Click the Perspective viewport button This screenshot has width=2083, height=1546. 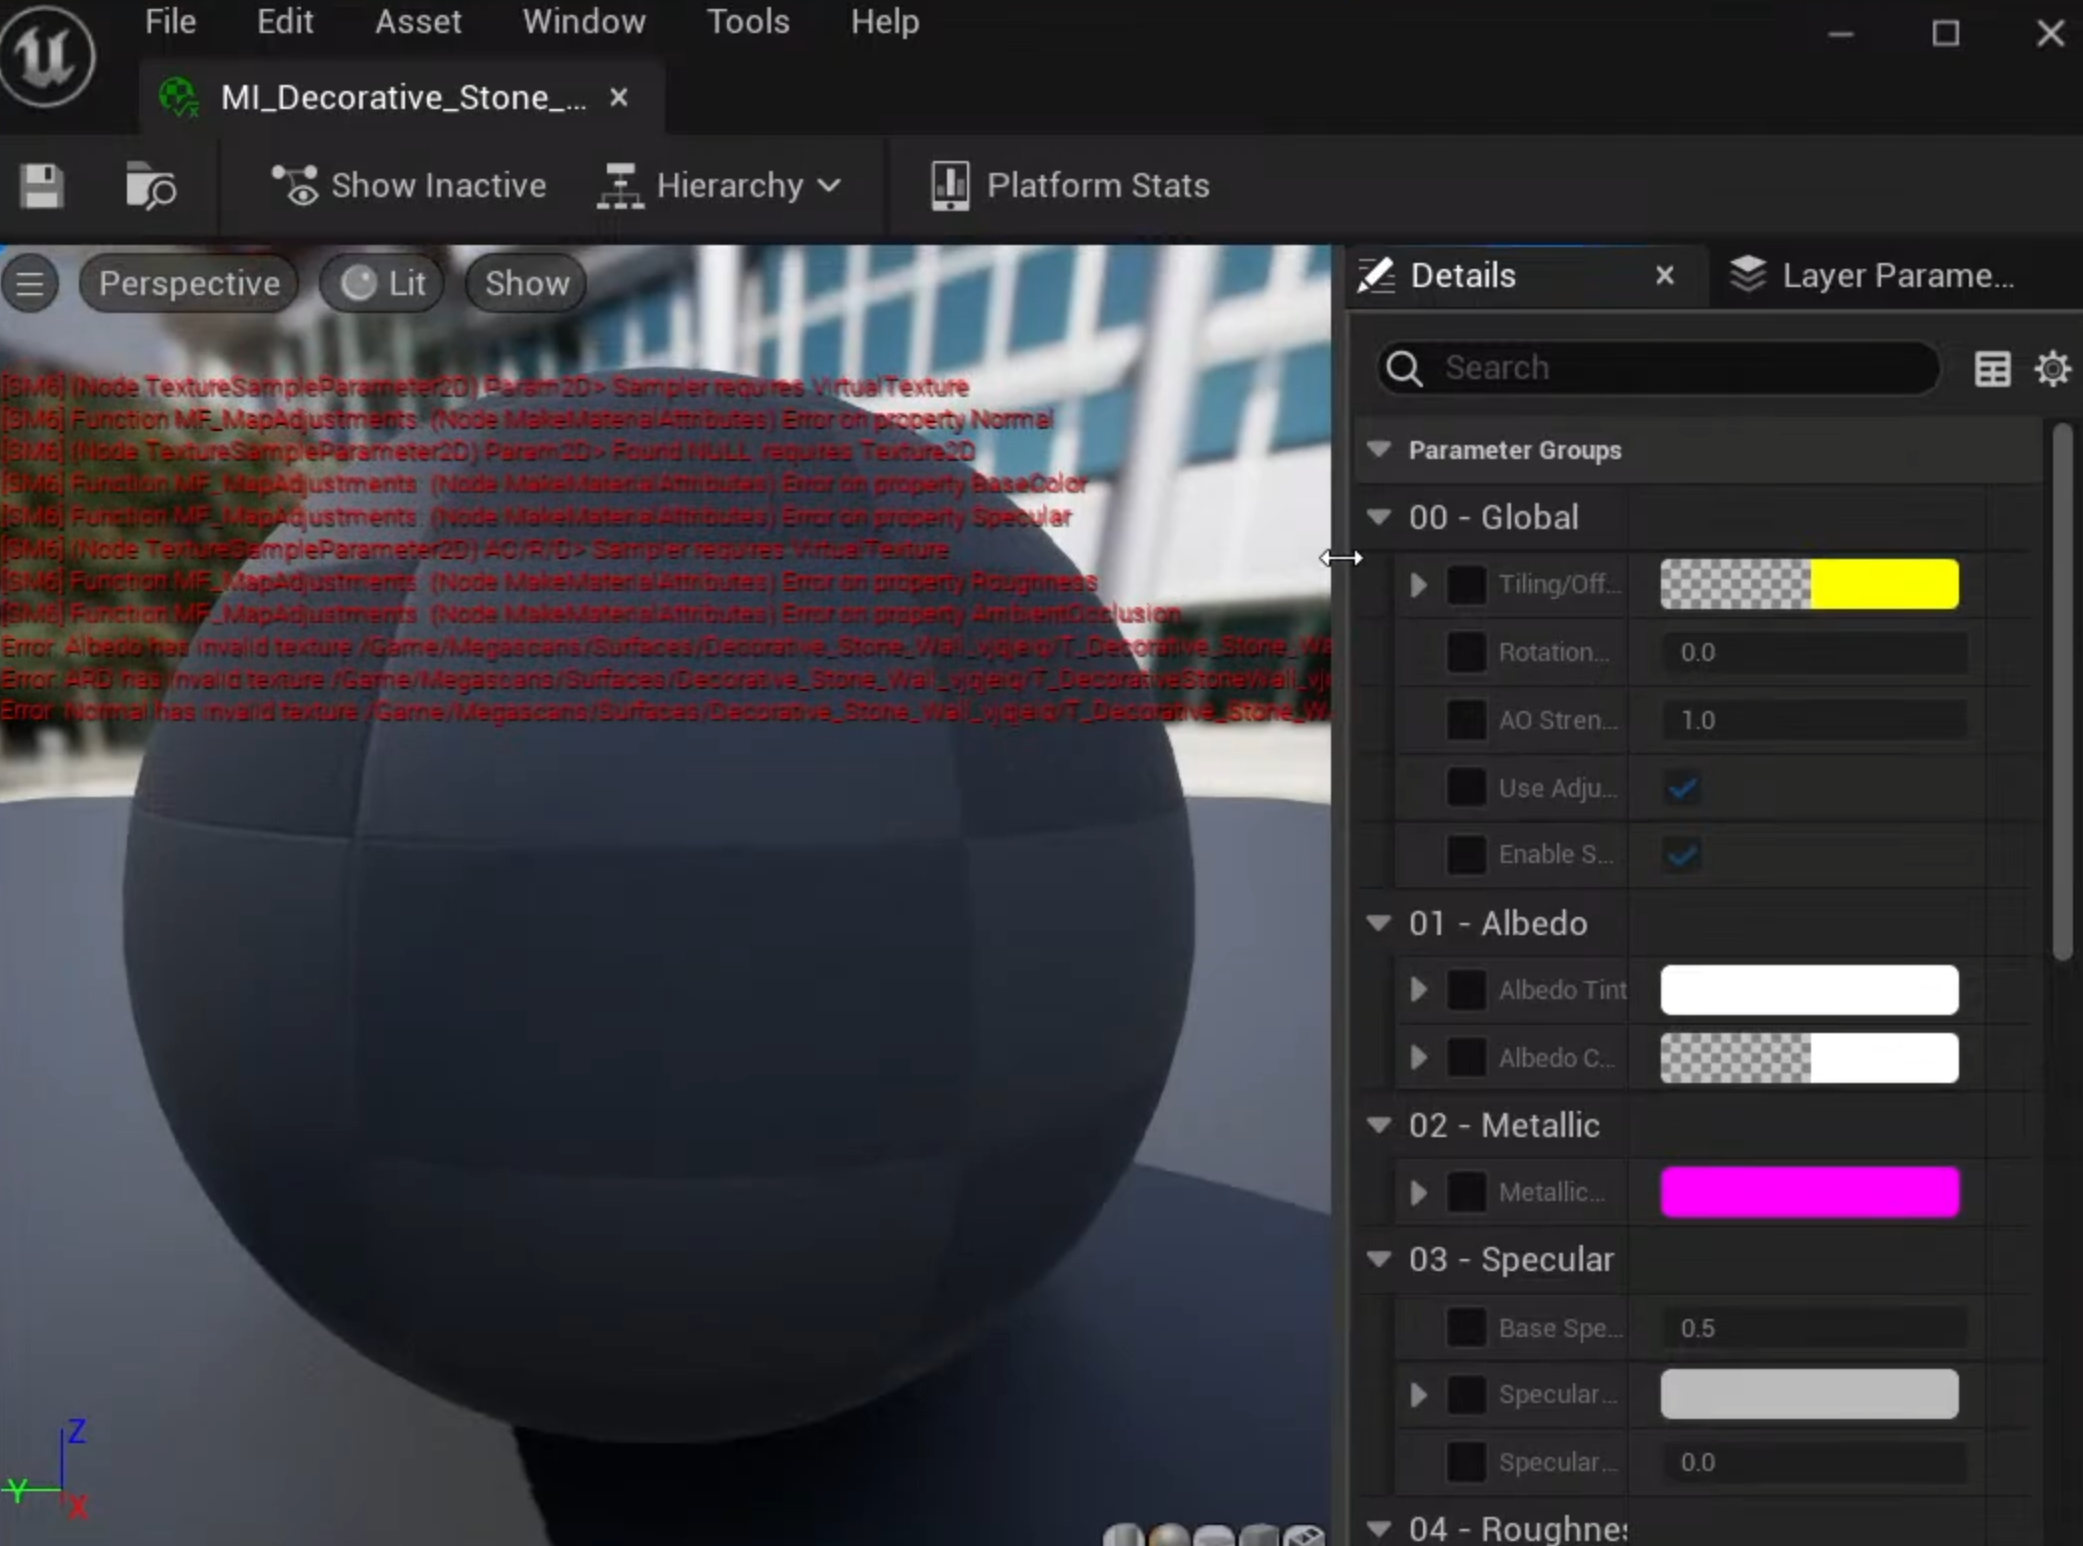188,284
